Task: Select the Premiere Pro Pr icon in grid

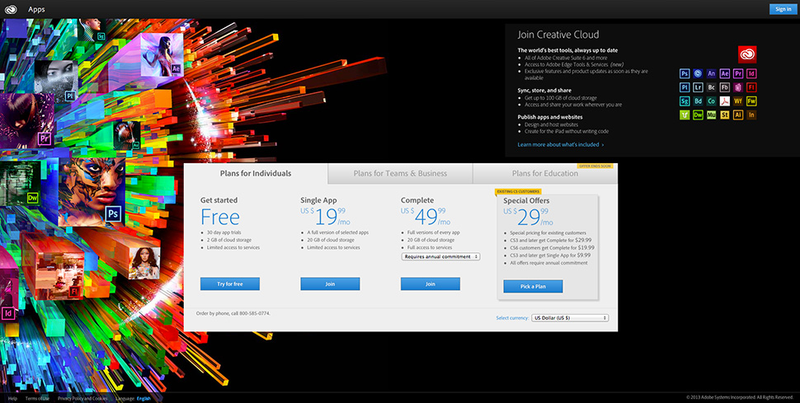Action: 738,73
